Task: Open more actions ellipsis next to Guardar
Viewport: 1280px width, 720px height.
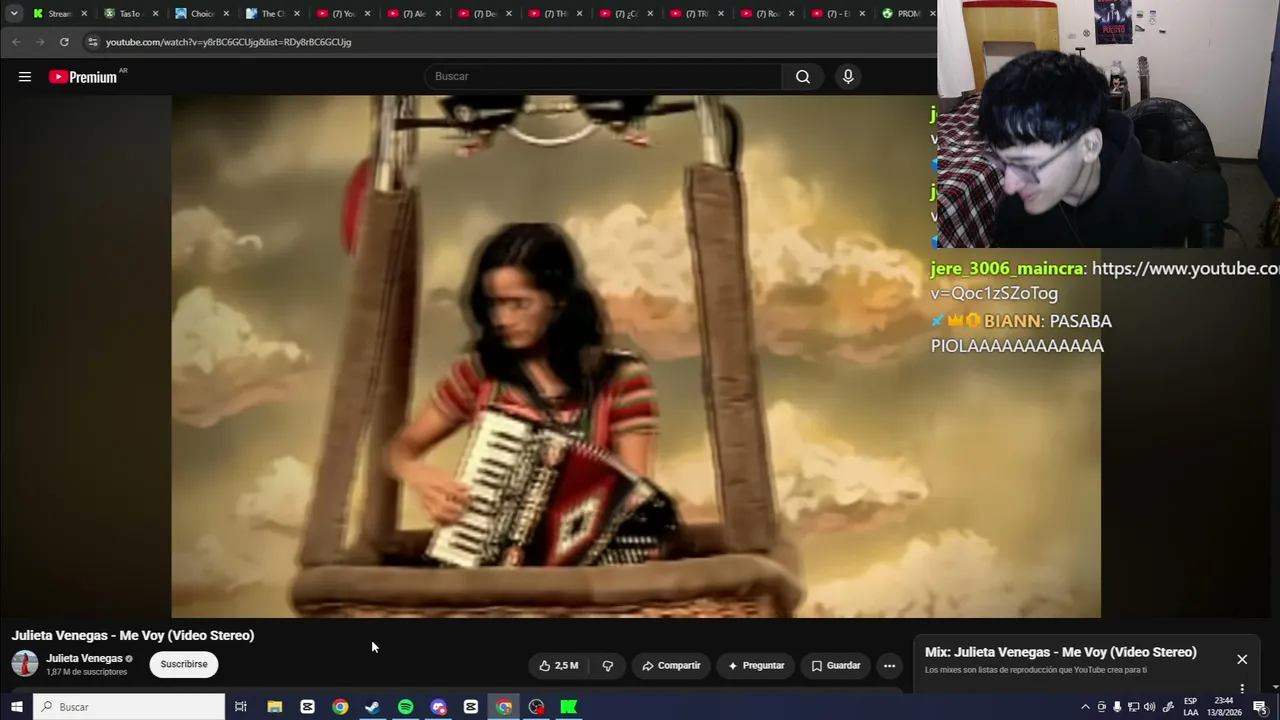Action: [x=889, y=665]
